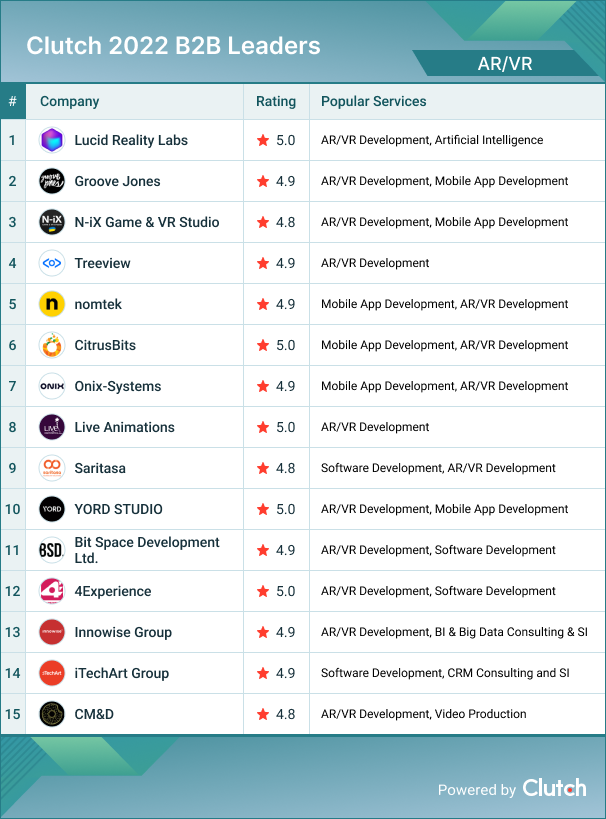Viewport: 606px width, 819px height.
Task: Open the CM&D company name
Action: 94,714
